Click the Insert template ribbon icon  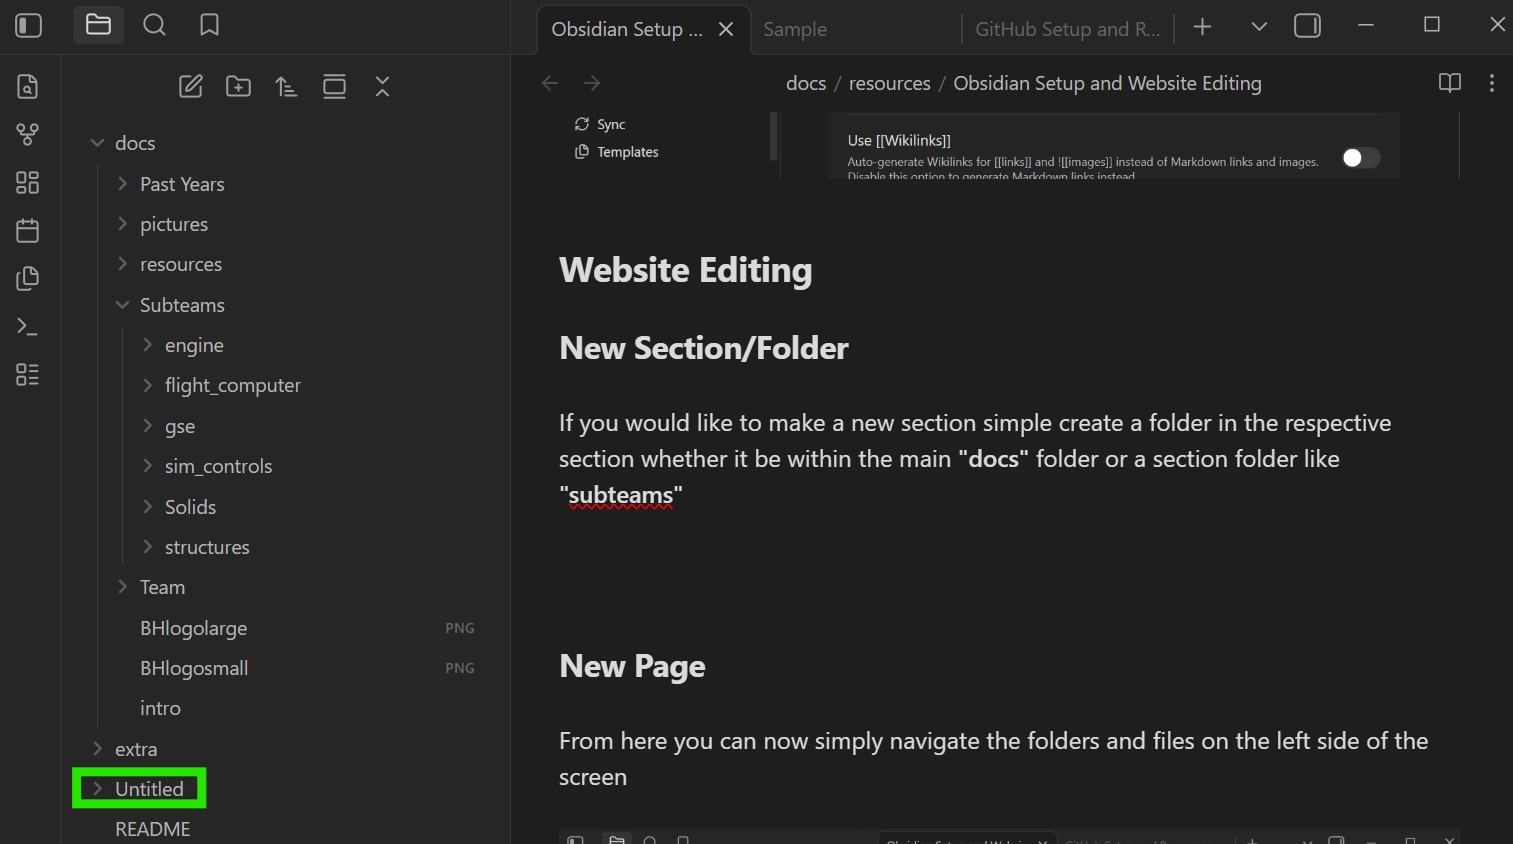coord(28,278)
